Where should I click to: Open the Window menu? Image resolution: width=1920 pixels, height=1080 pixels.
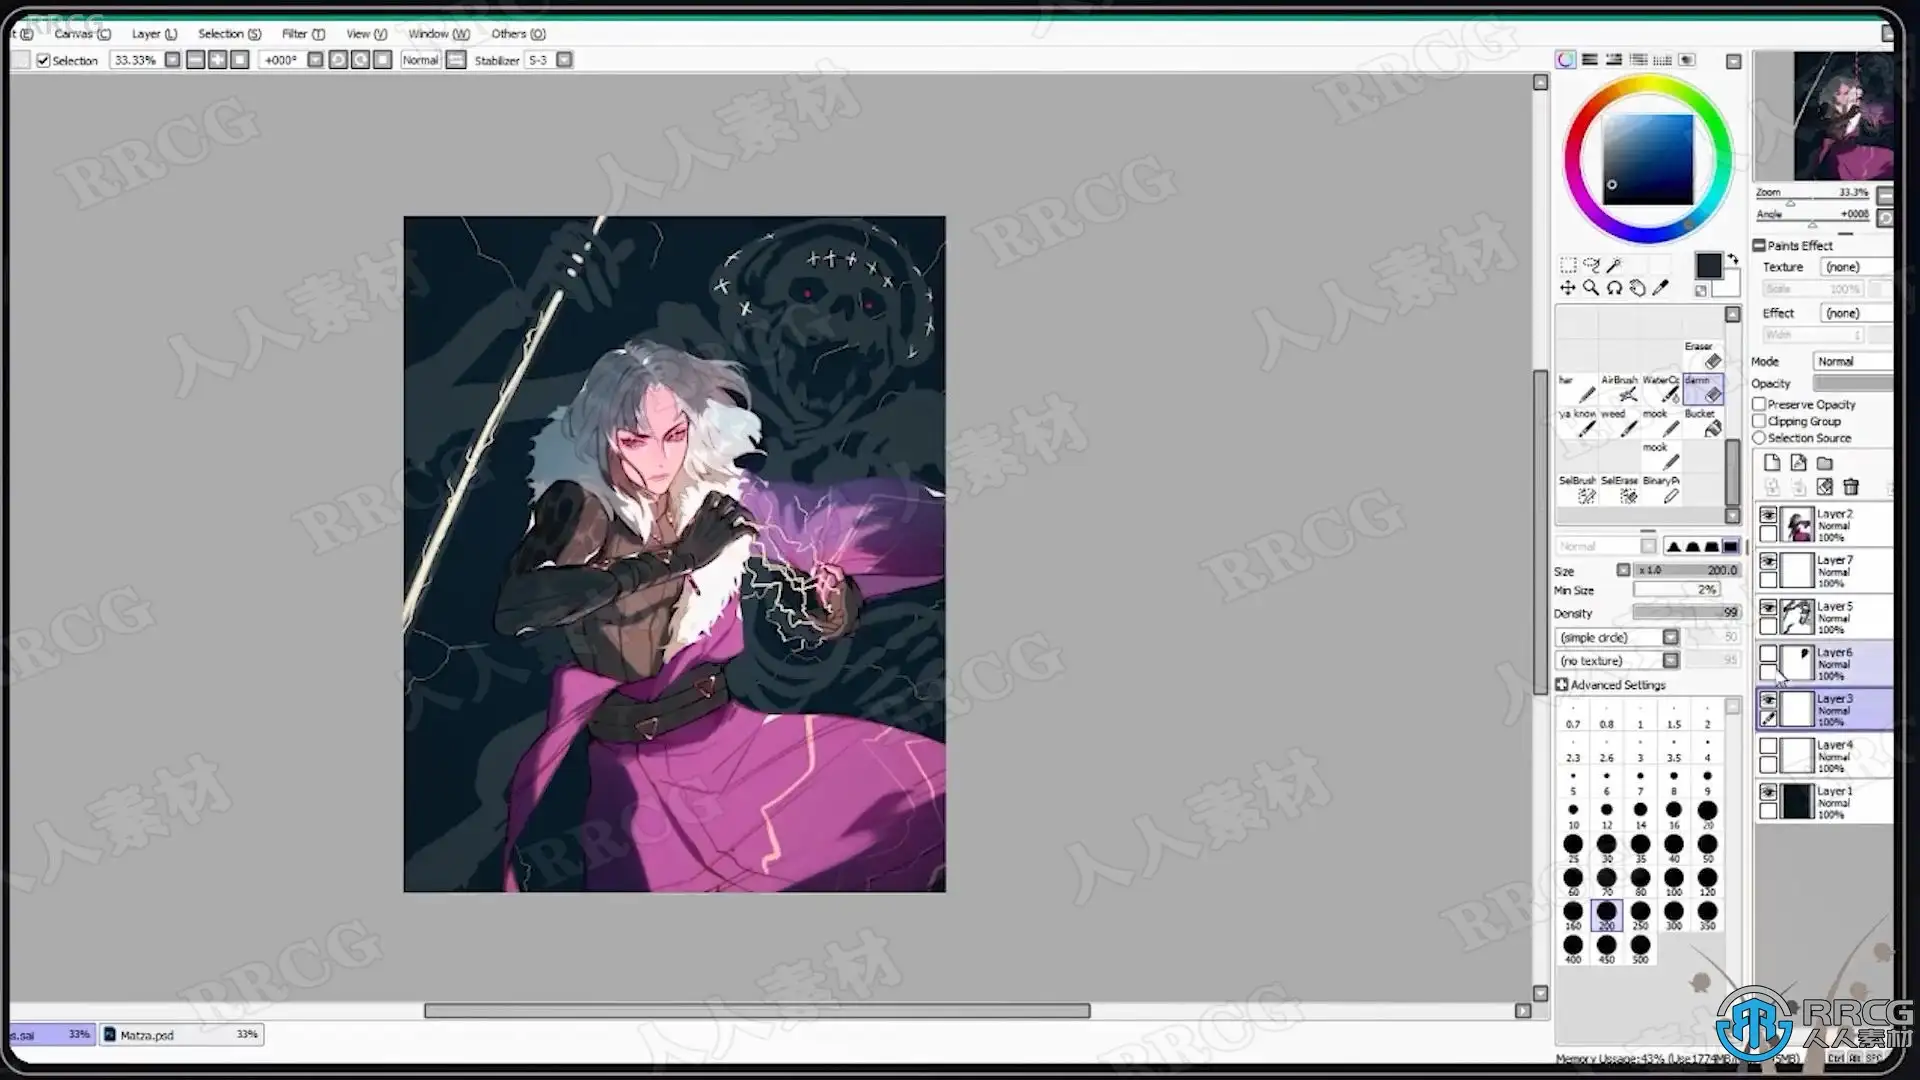pyautogui.click(x=438, y=33)
